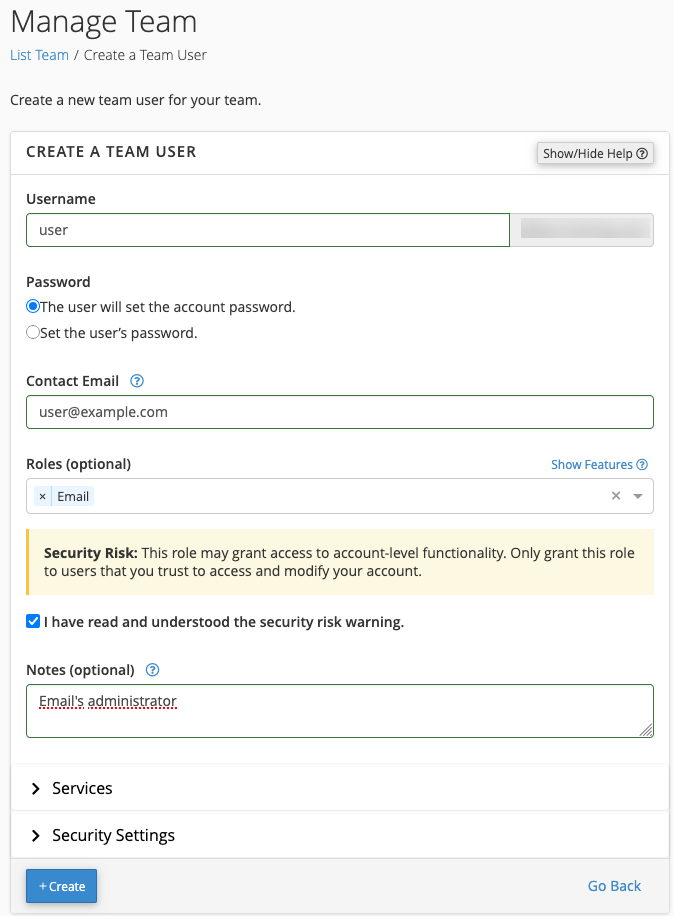Viewport: 674px width, 916px height.
Task: Go to List Team breadcrumb
Action: 39,55
